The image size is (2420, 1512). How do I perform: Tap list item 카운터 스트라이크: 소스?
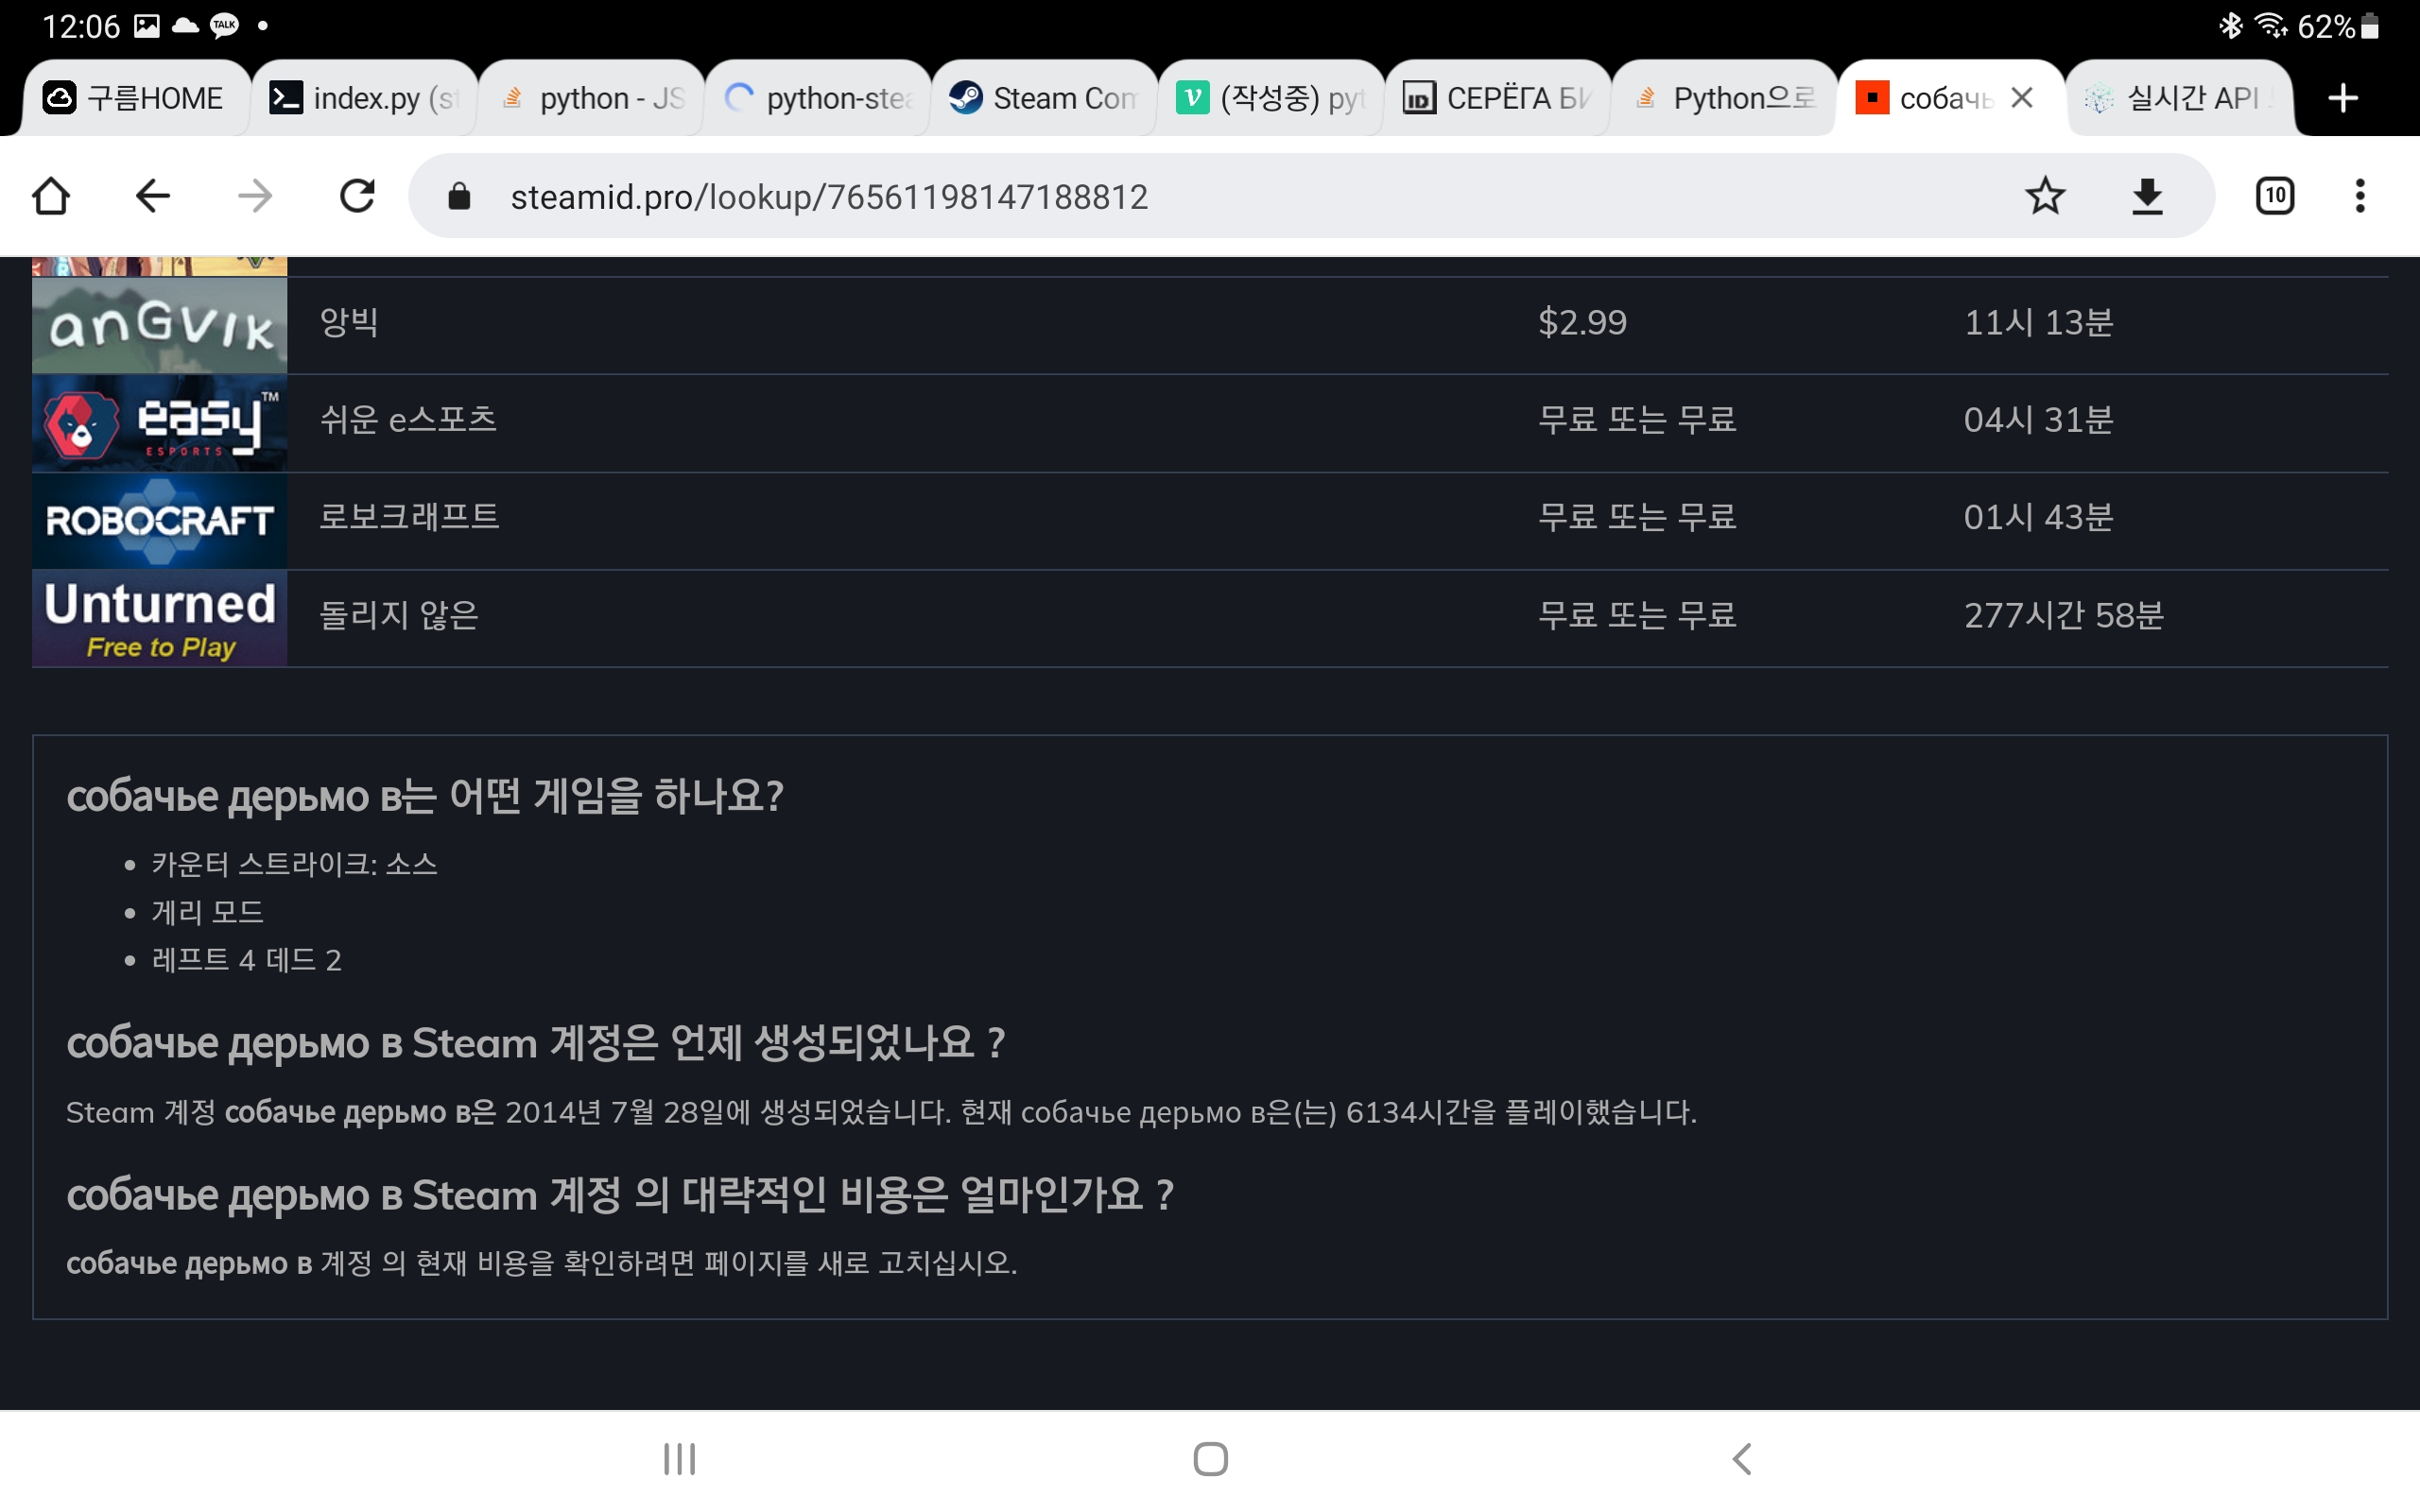(x=295, y=864)
